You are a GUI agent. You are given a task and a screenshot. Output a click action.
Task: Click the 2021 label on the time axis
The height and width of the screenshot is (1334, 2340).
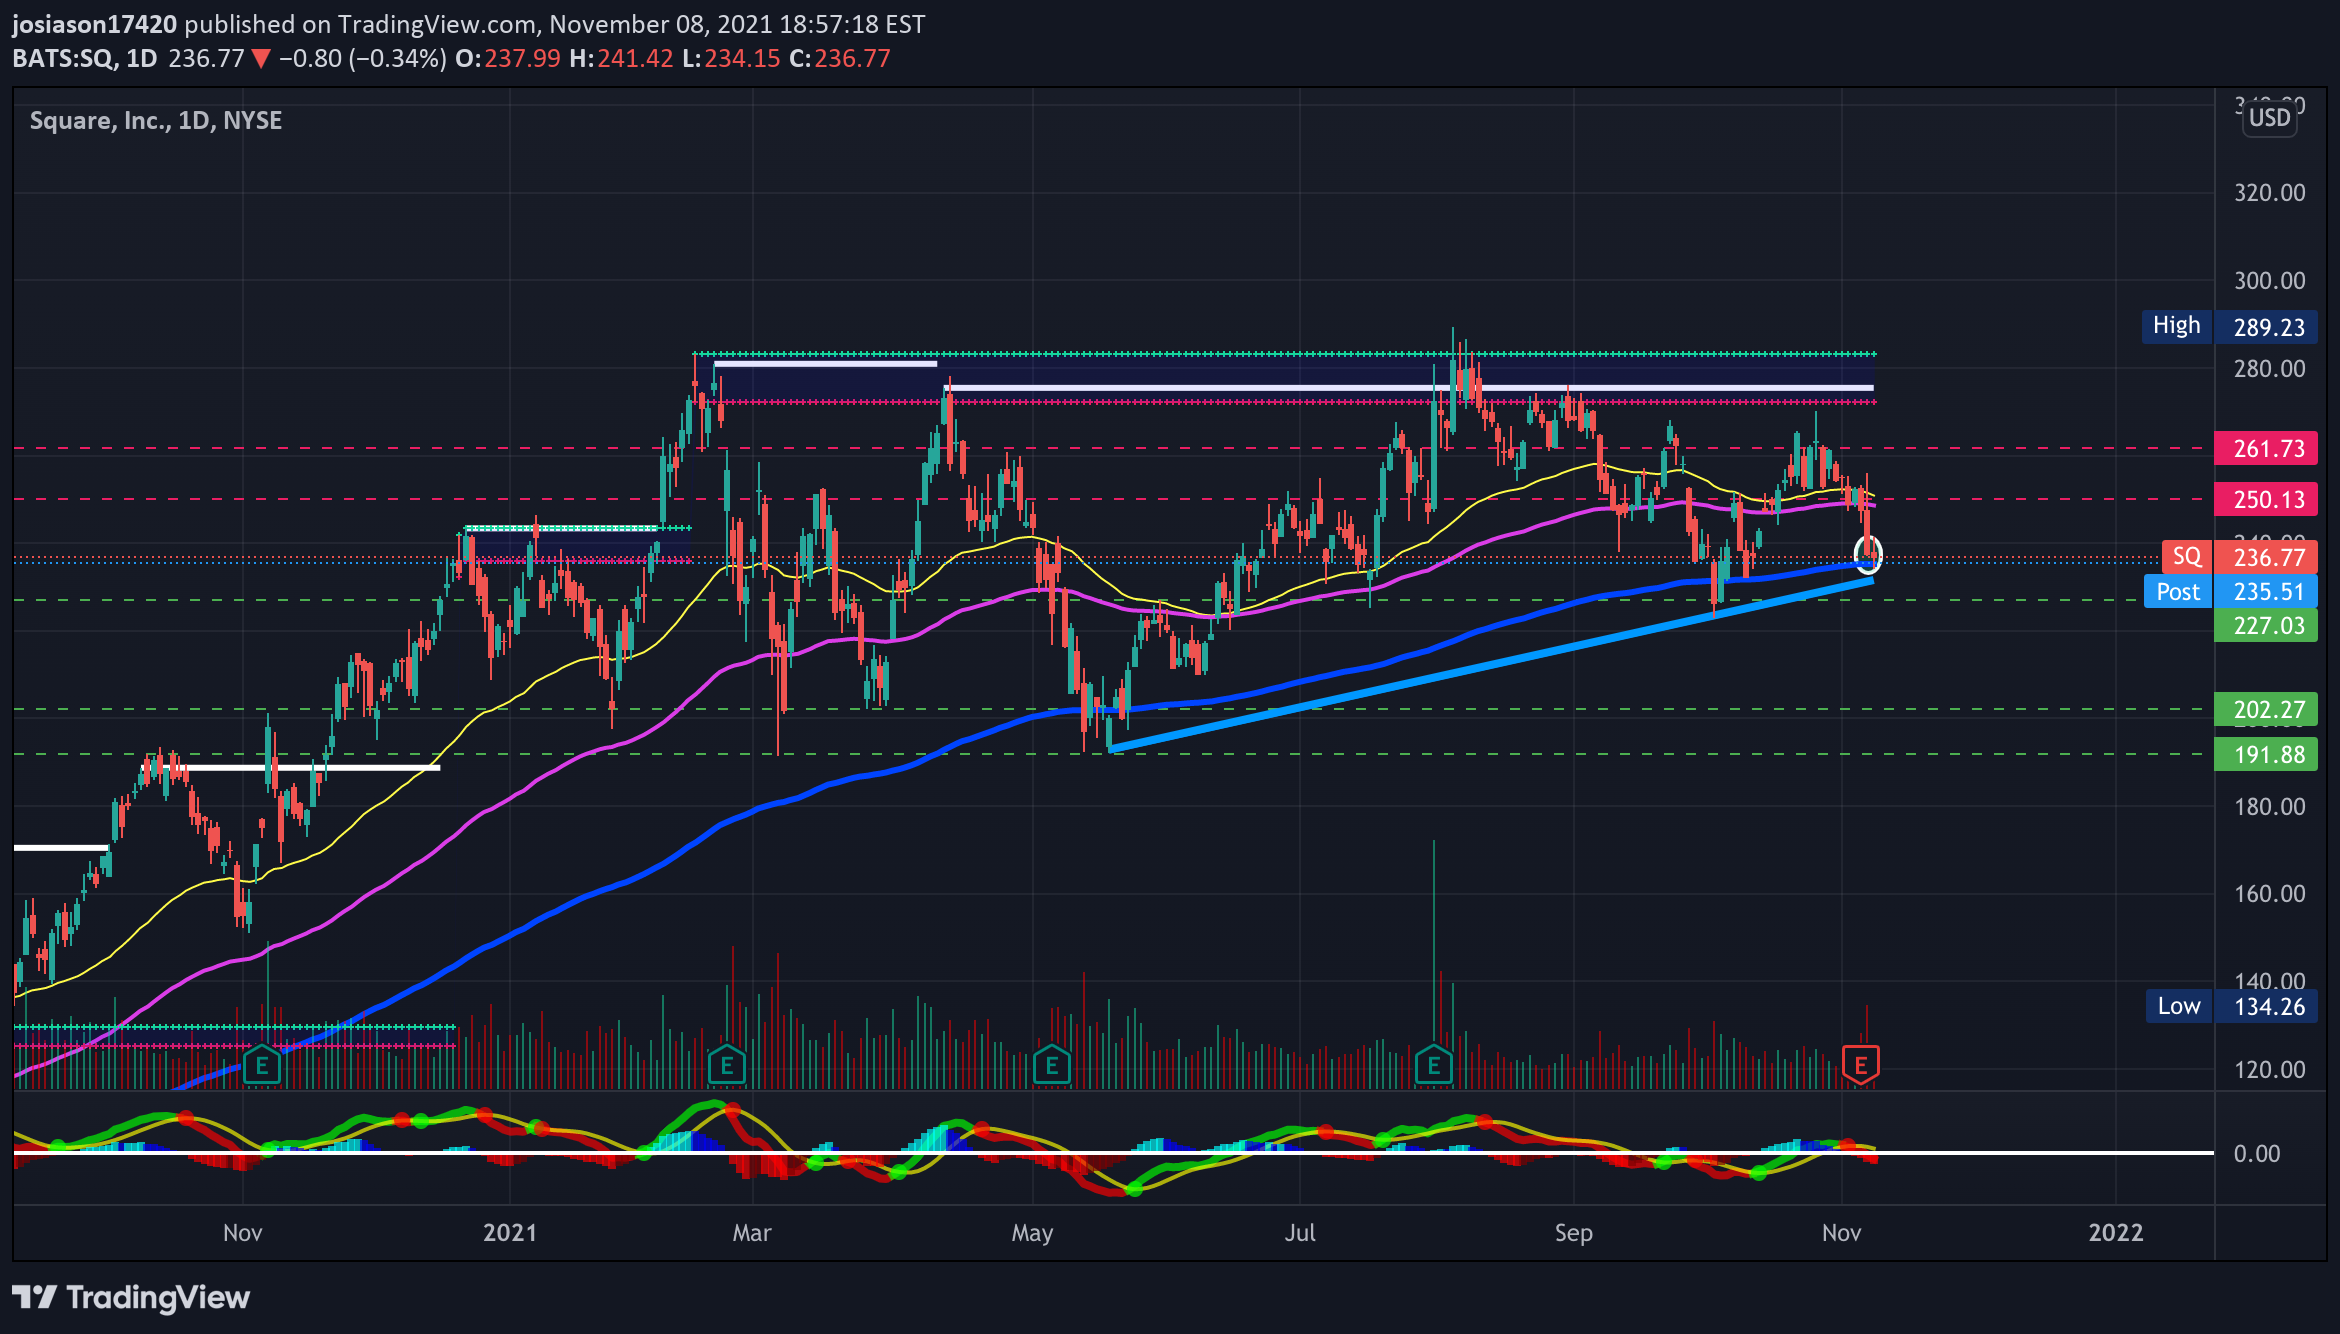(x=510, y=1232)
